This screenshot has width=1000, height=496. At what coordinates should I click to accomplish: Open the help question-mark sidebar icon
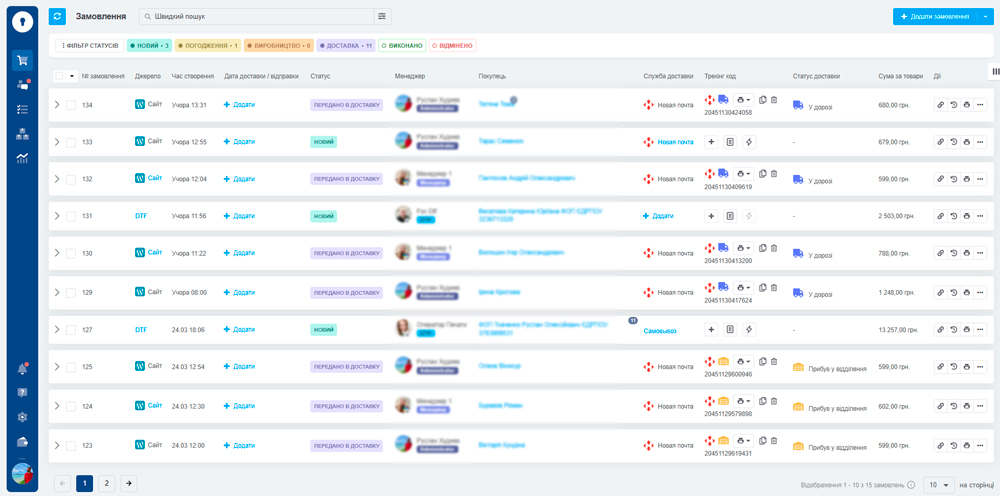22,393
